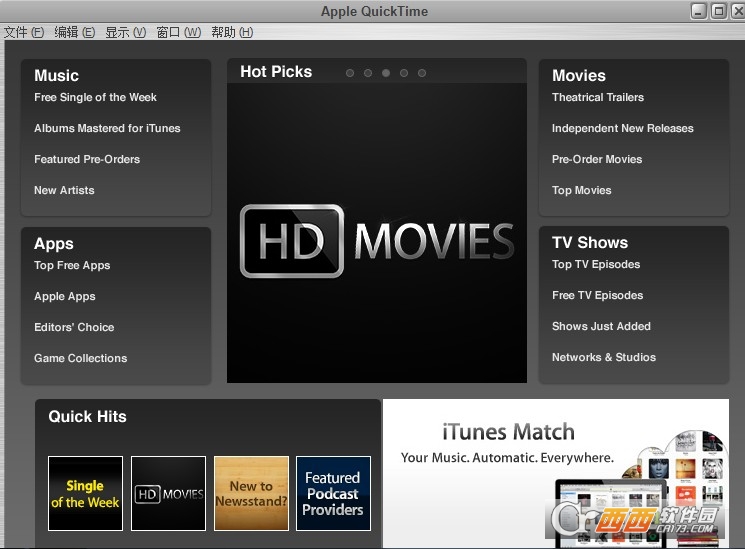This screenshot has width=745, height=549.
Task: Open Single of the Week tile
Action: click(x=86, y=493)
